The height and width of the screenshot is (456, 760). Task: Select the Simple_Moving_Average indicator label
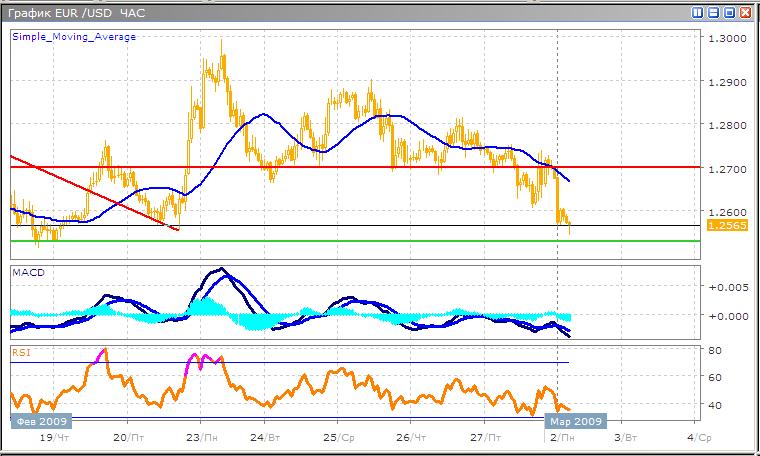tap(74, 37)
